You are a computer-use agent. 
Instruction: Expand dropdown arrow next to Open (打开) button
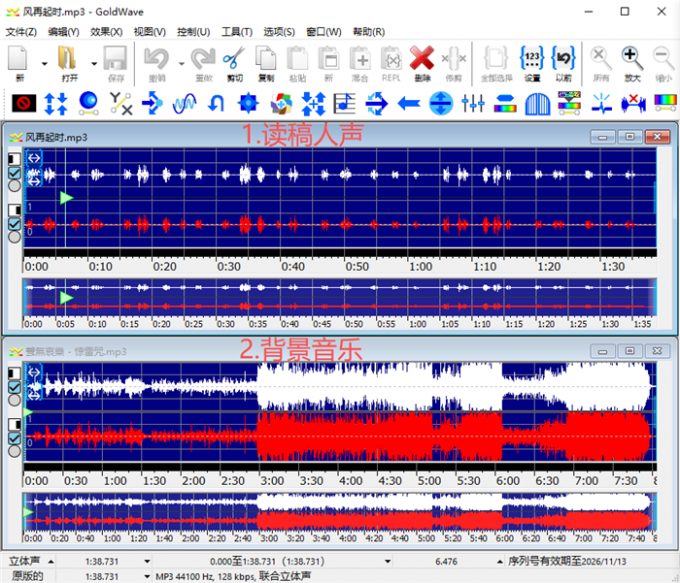point(92,62)
